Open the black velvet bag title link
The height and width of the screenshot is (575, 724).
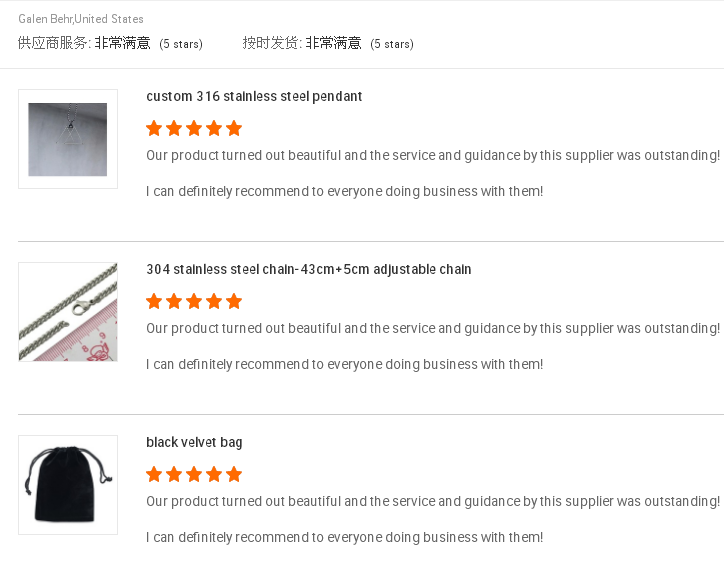194,442
